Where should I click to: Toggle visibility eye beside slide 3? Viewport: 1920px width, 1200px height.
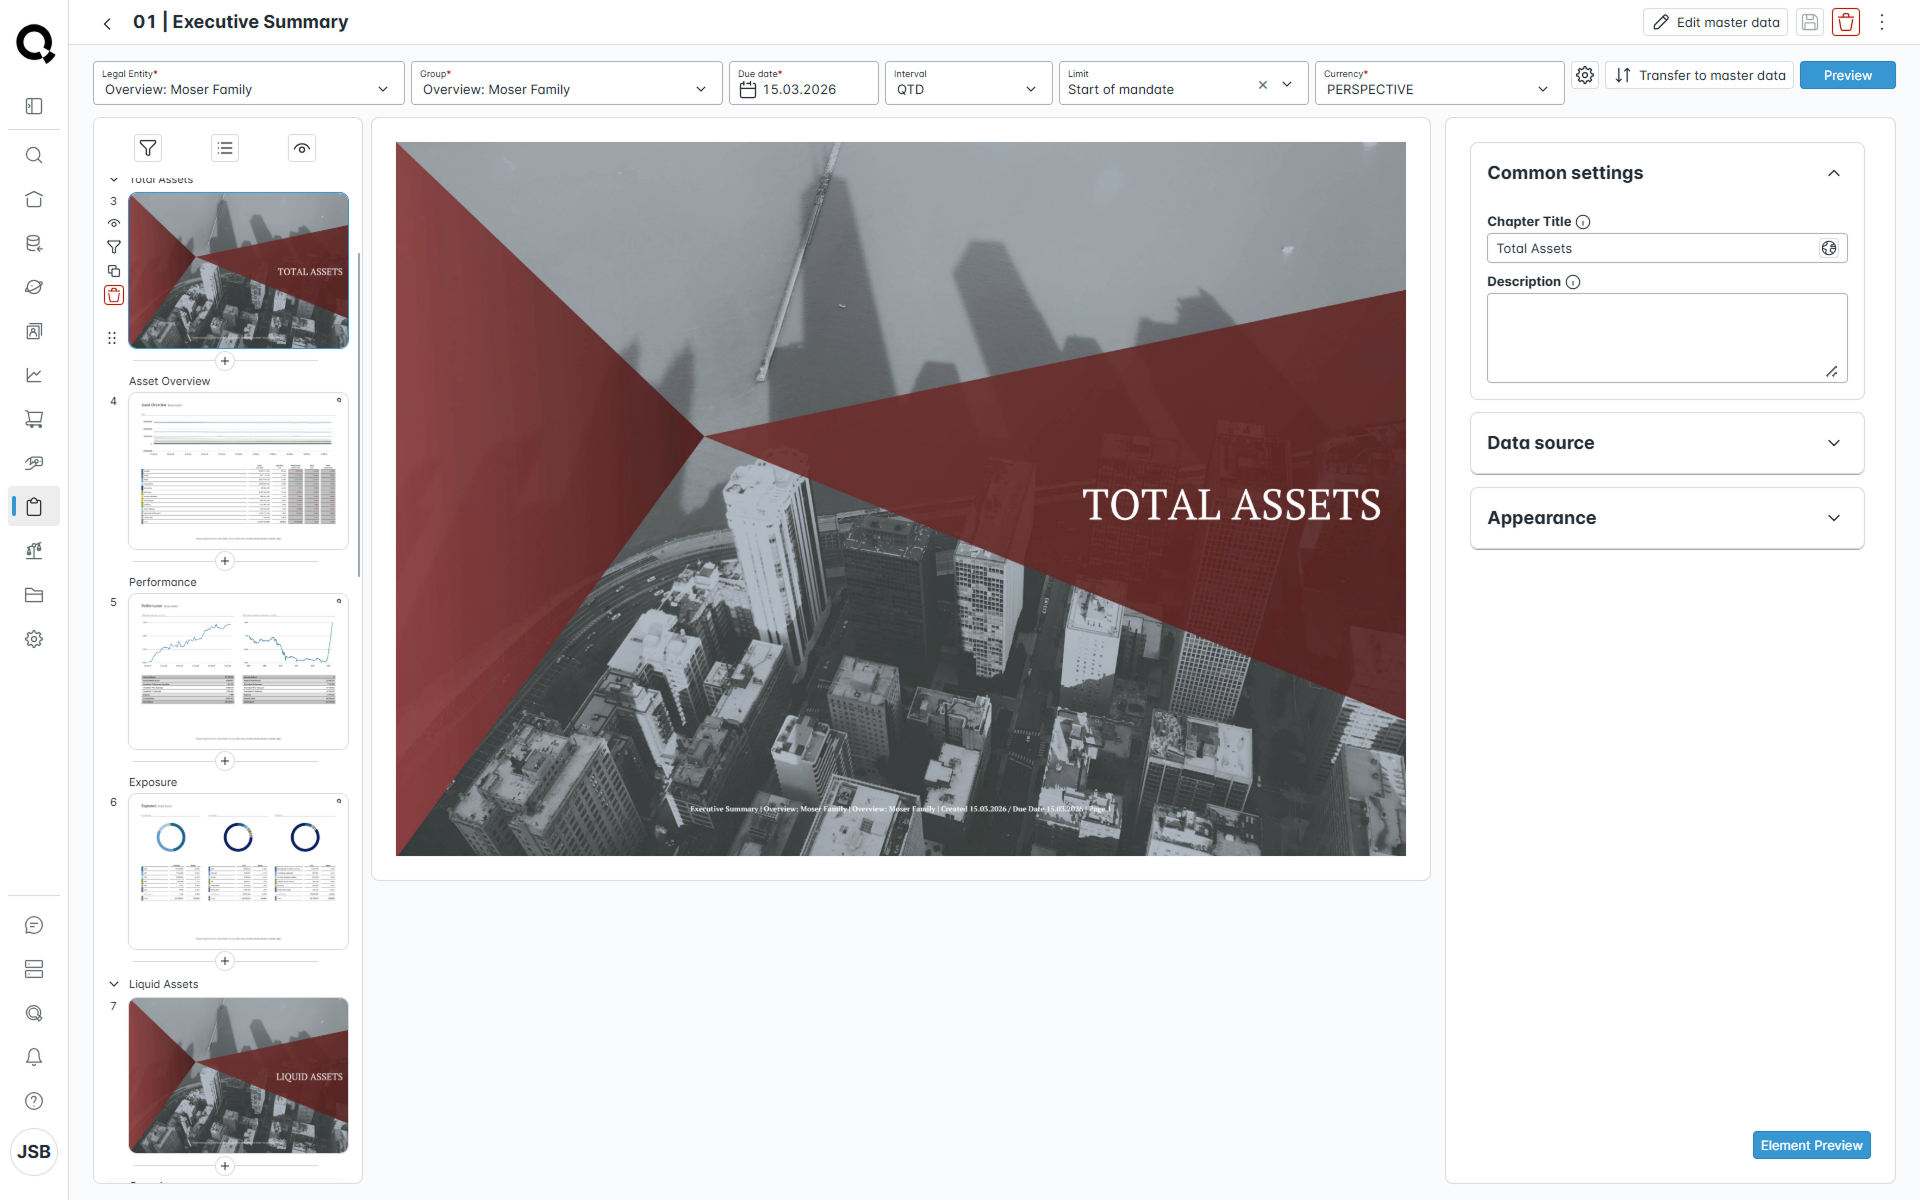pyautogui.click(x=114, y=223)
